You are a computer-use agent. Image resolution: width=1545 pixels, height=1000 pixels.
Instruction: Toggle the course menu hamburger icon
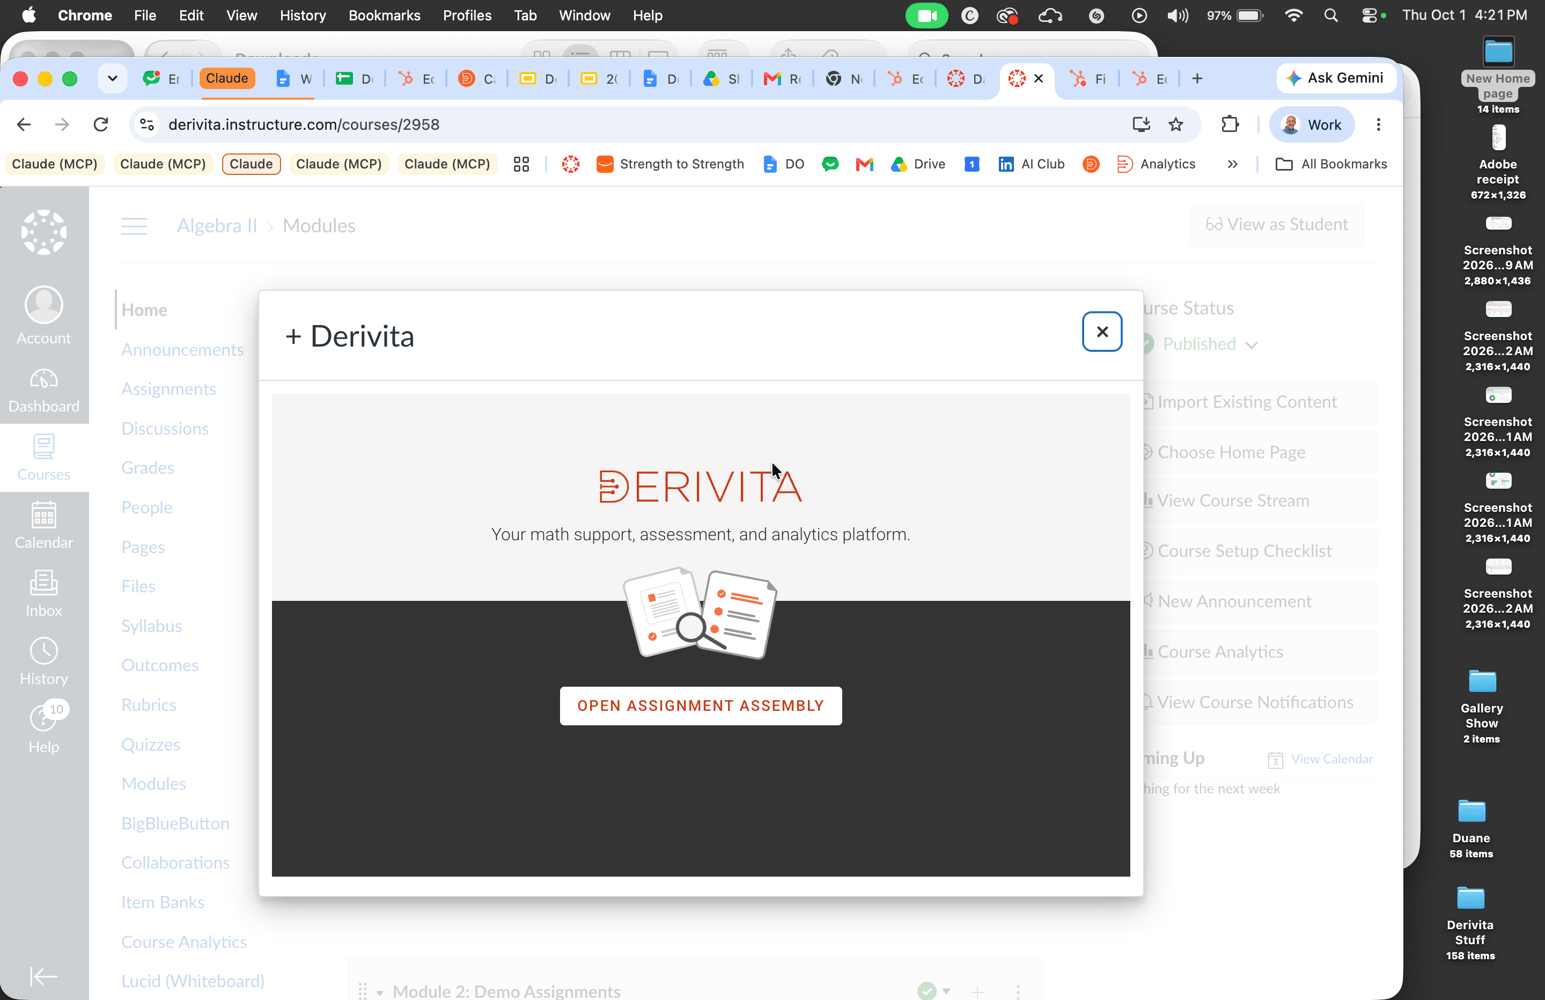click(x=134, y=226)
